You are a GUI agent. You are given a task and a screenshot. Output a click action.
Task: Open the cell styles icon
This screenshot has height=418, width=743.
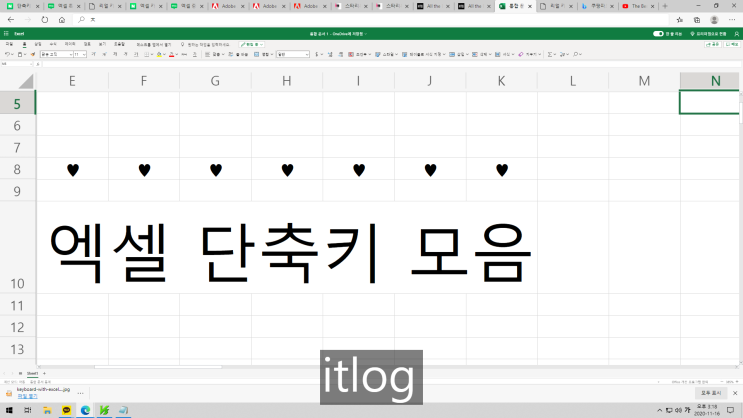(377, 55)
